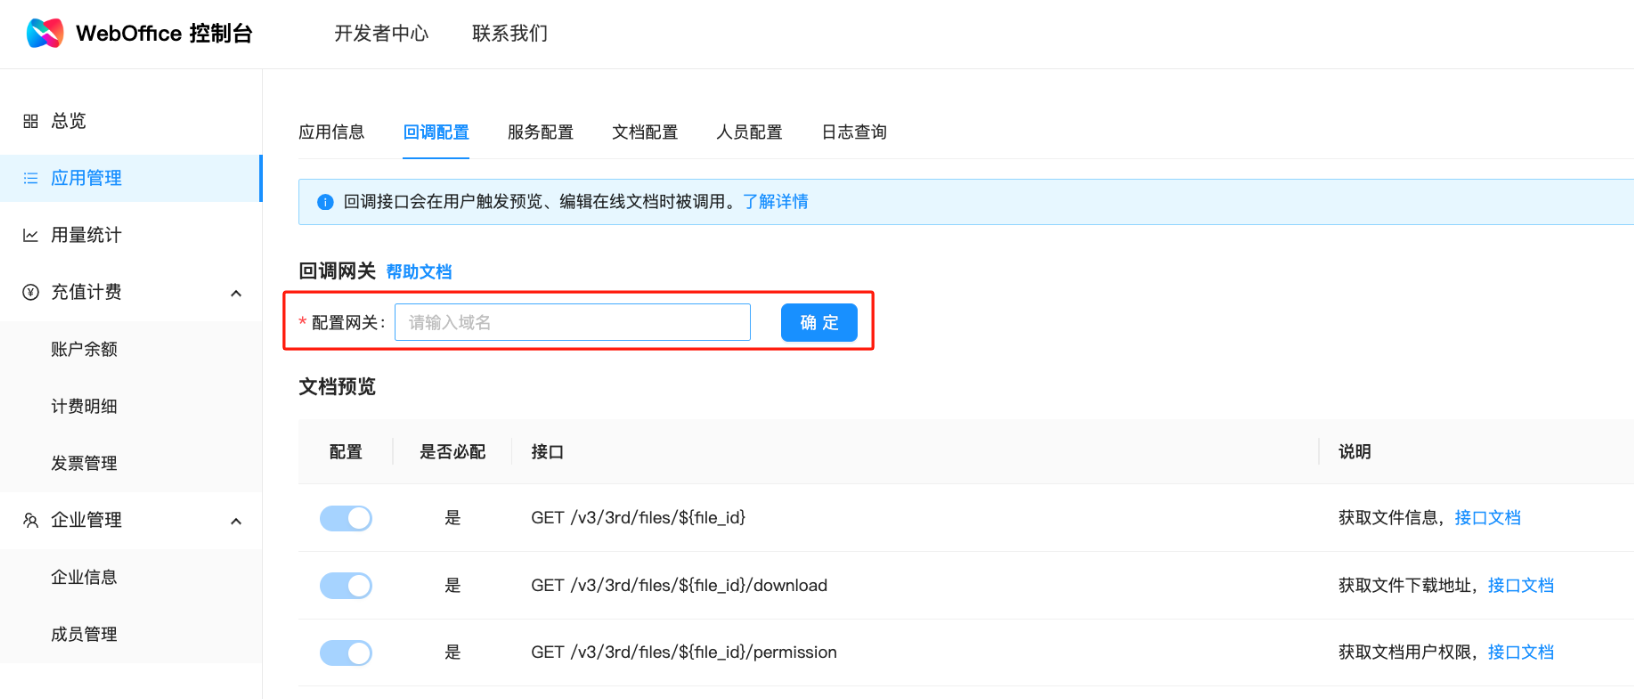Click the blue info icon in banner
This screenshot has height=699, width=1634.
click(x=325, y=202)
